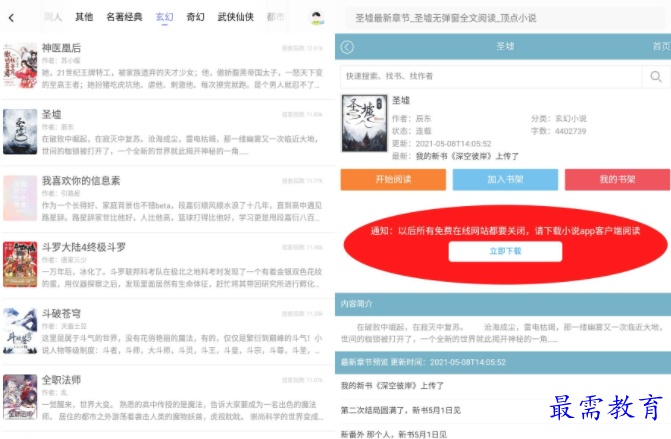Click the magnifier search icon
Image resolution: width=671 pixels, height=439 pixels.
pos(656,77)
